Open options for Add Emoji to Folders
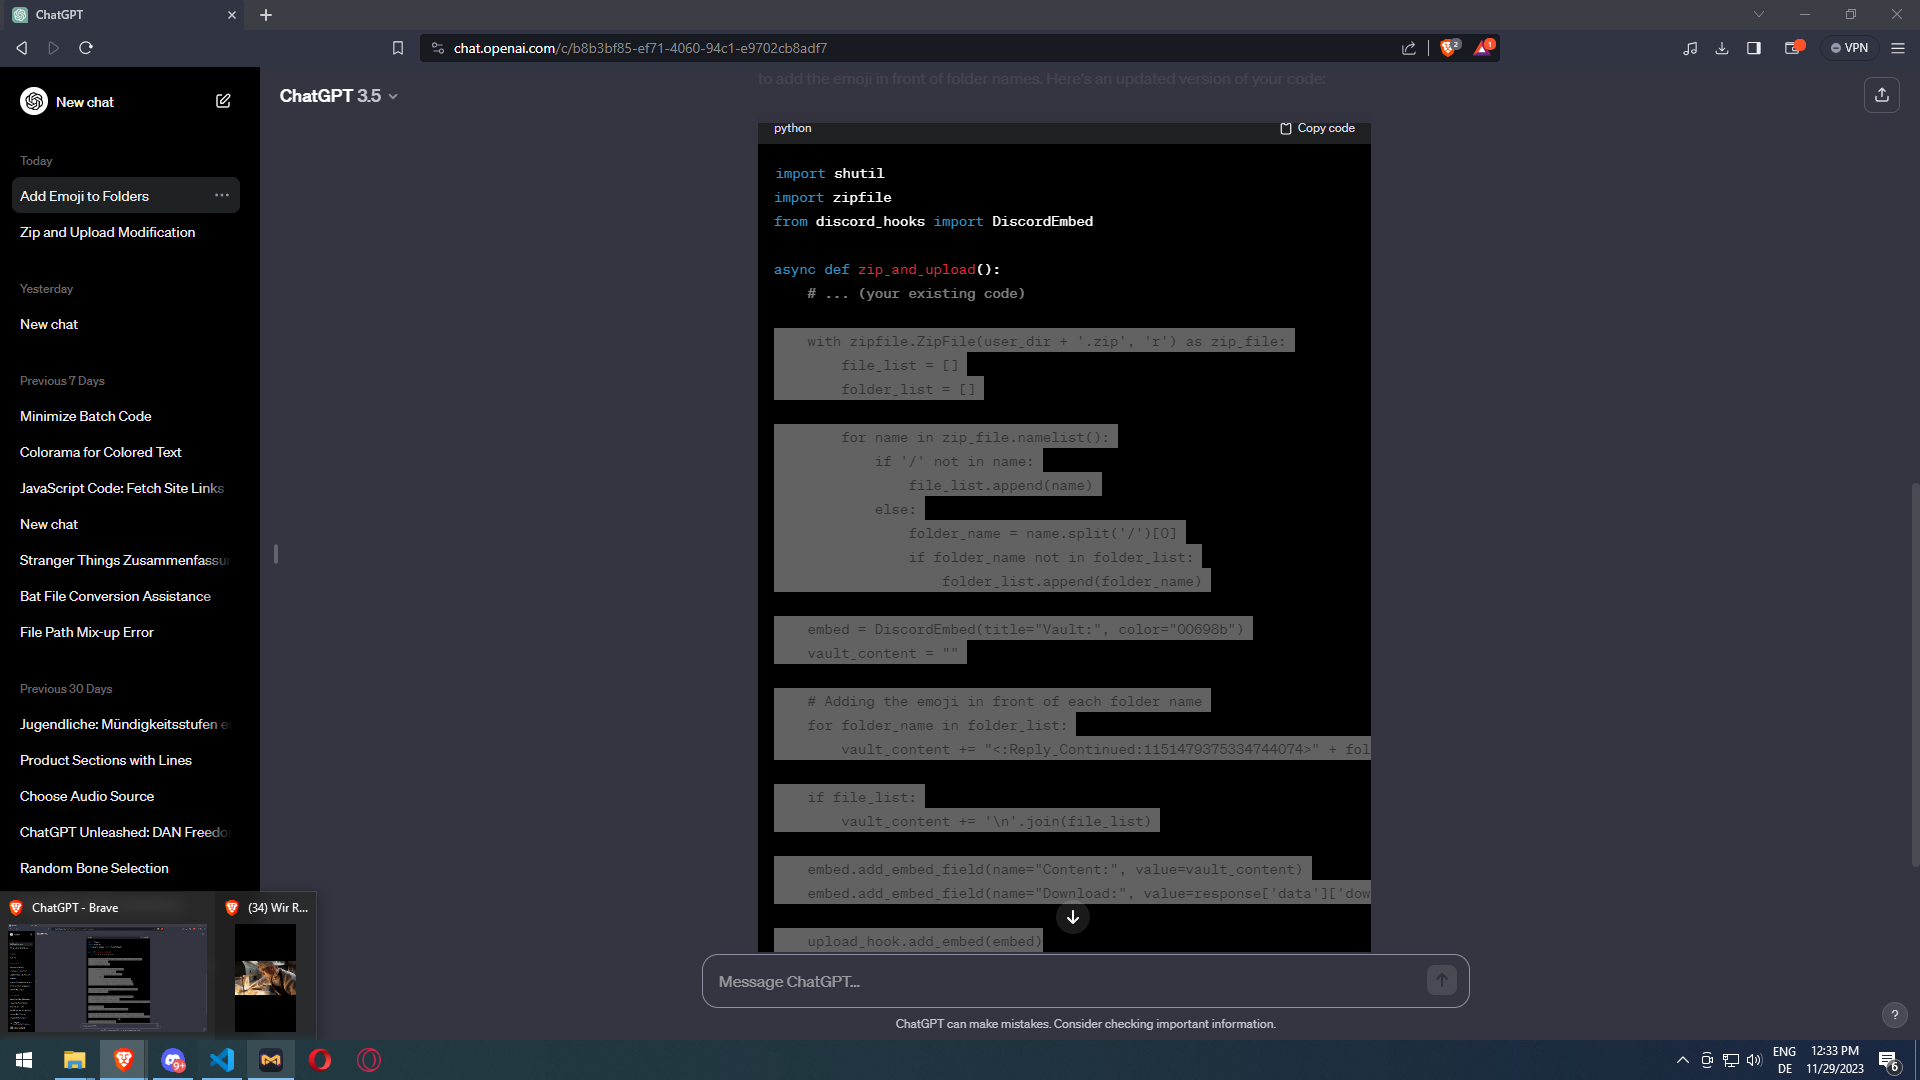The width and height of the screenshot is (1920, 1080). point(221,196)
